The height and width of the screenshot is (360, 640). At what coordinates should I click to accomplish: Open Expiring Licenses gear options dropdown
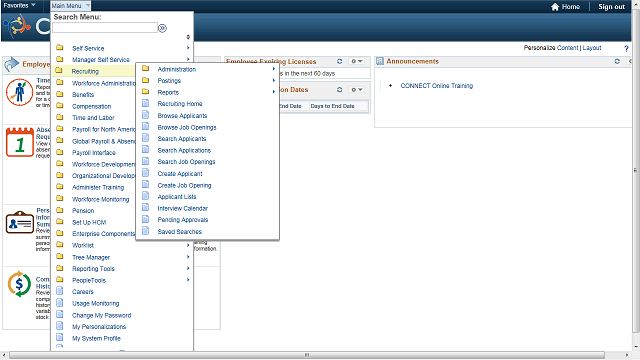[356, 61]
